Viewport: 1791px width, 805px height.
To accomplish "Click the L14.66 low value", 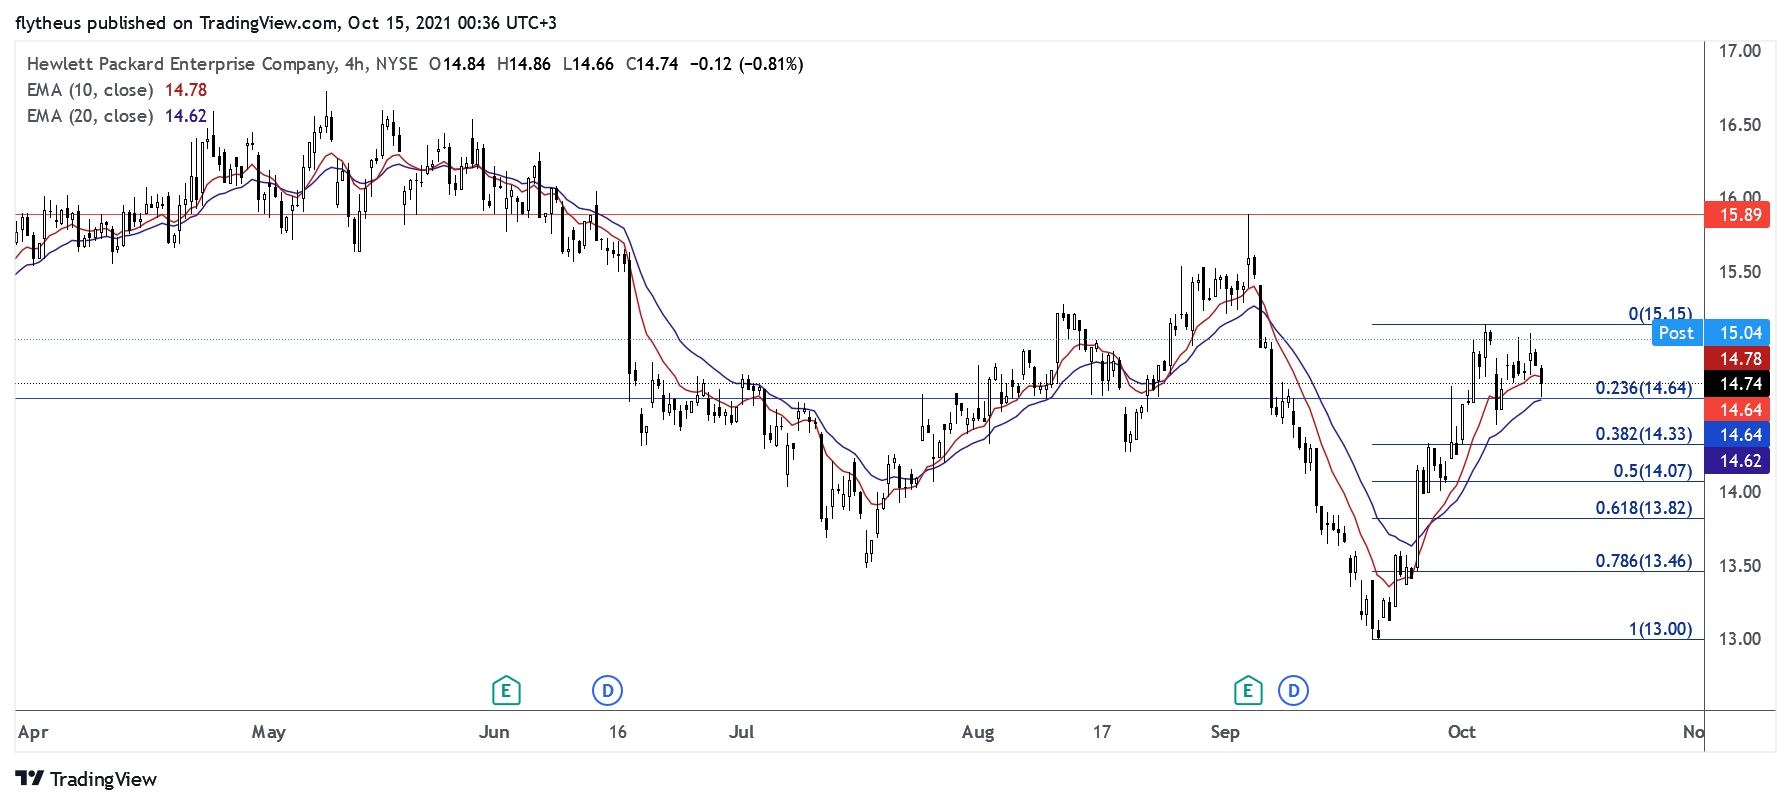I will 588,64.
